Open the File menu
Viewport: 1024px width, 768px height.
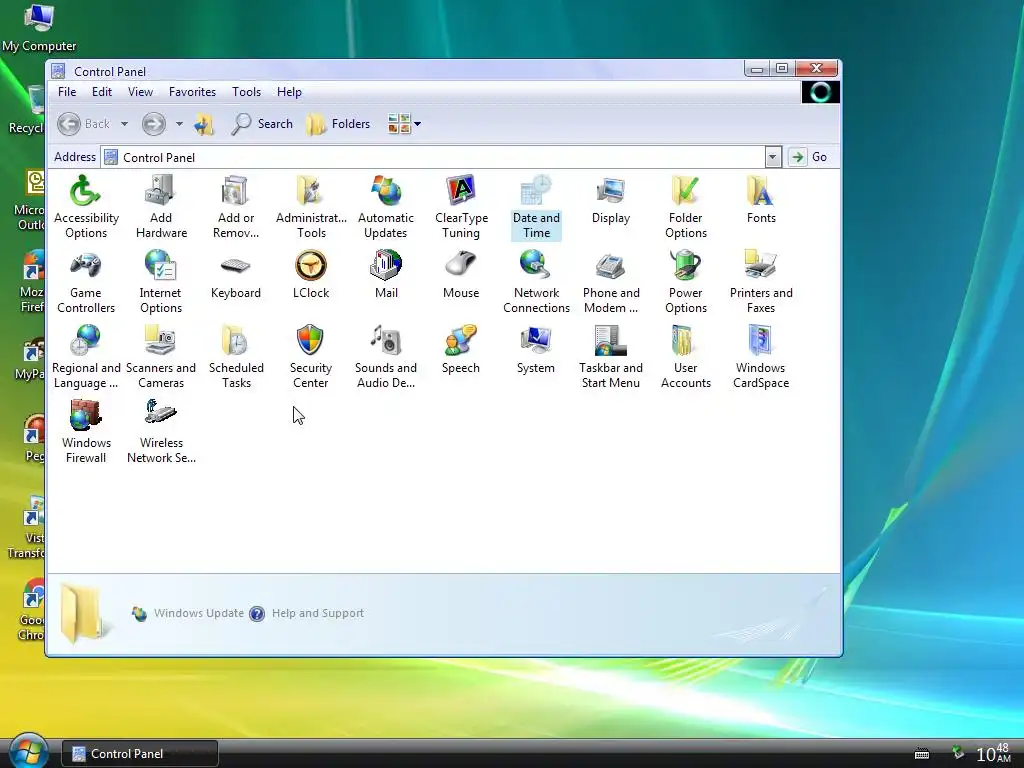point(67,92)
